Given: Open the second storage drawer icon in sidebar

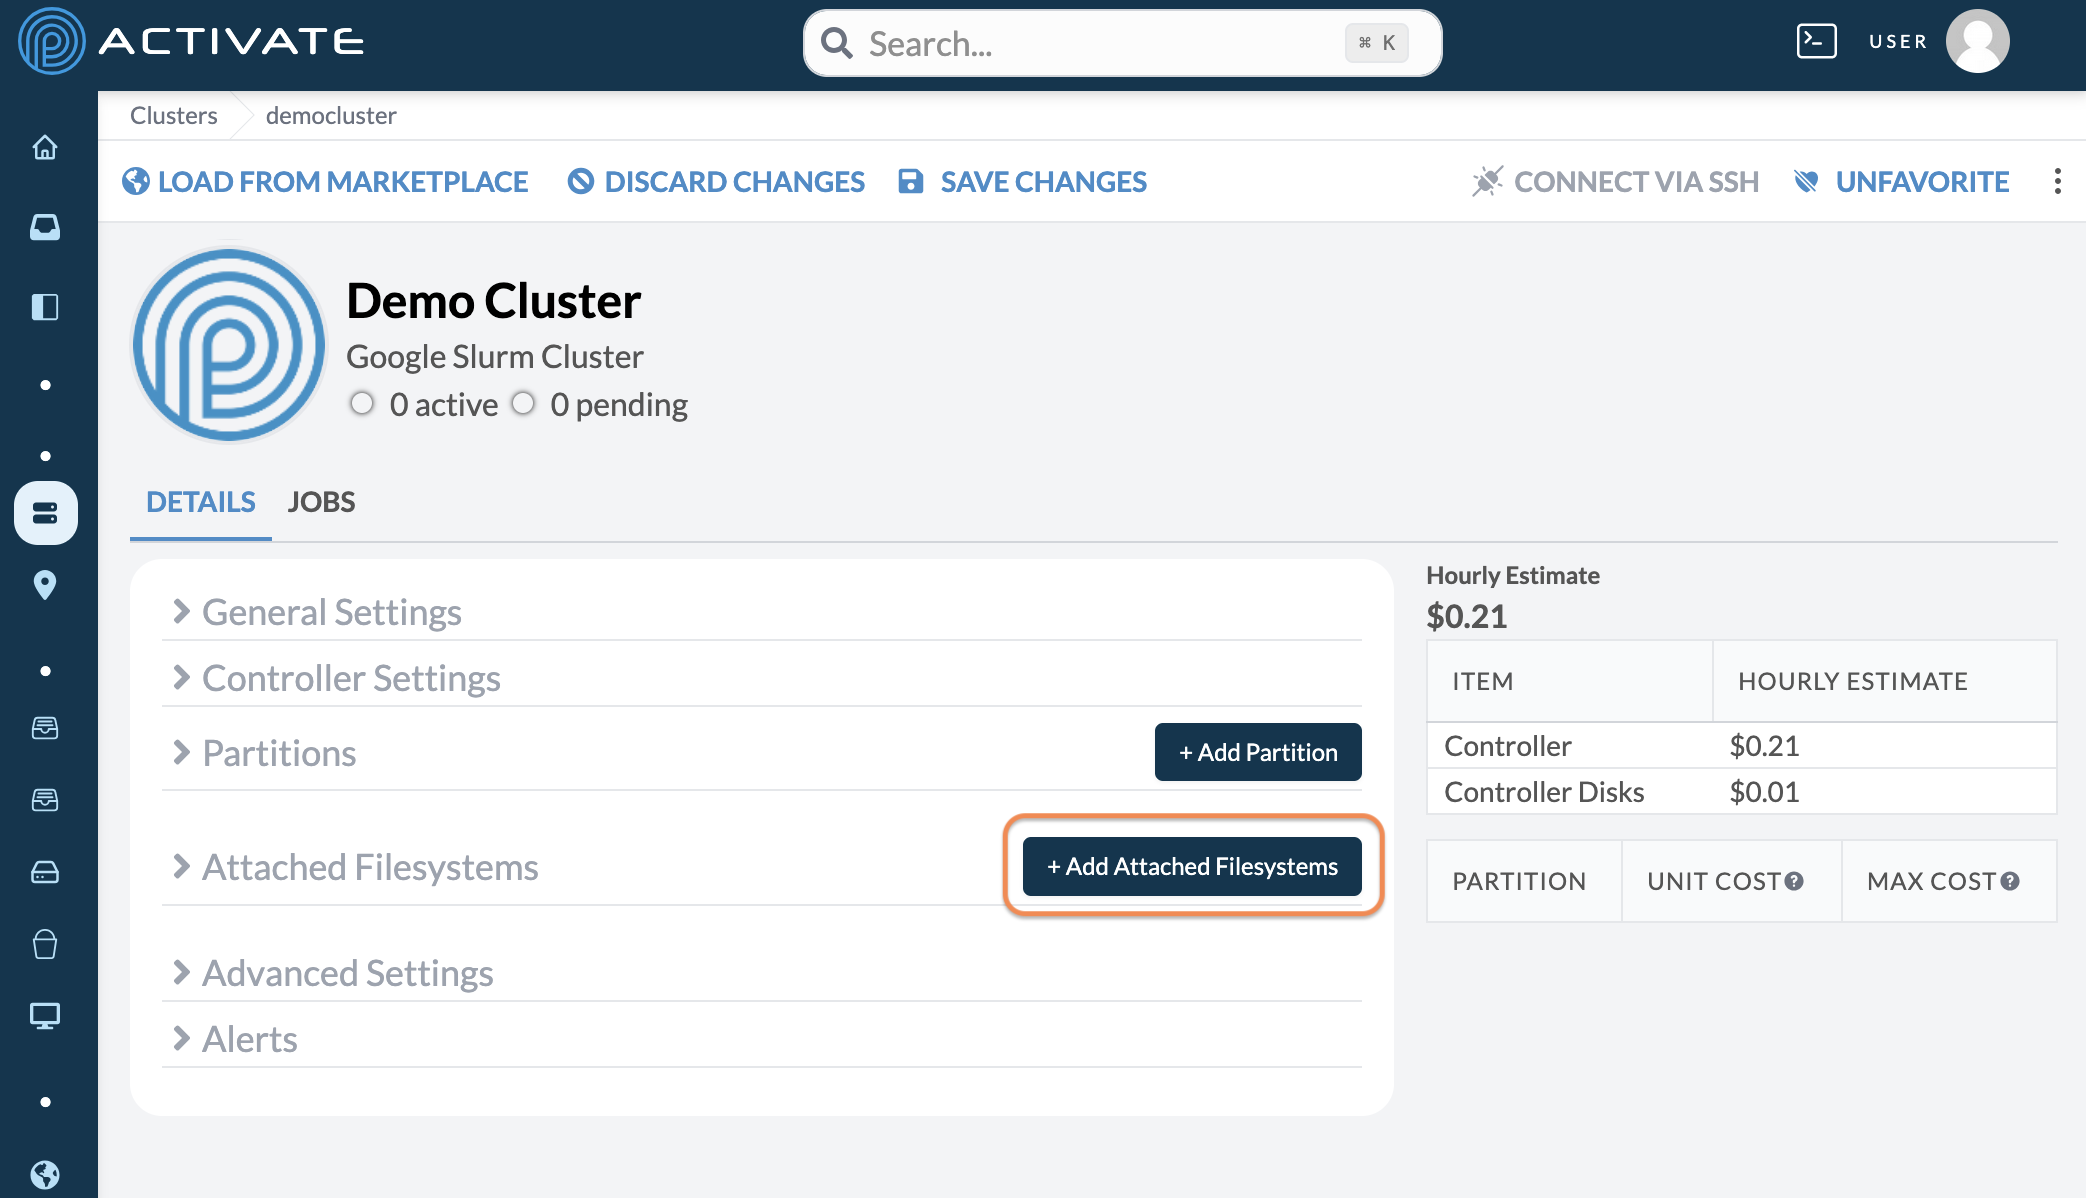Looking at the screenshot, I should (45, 800).
